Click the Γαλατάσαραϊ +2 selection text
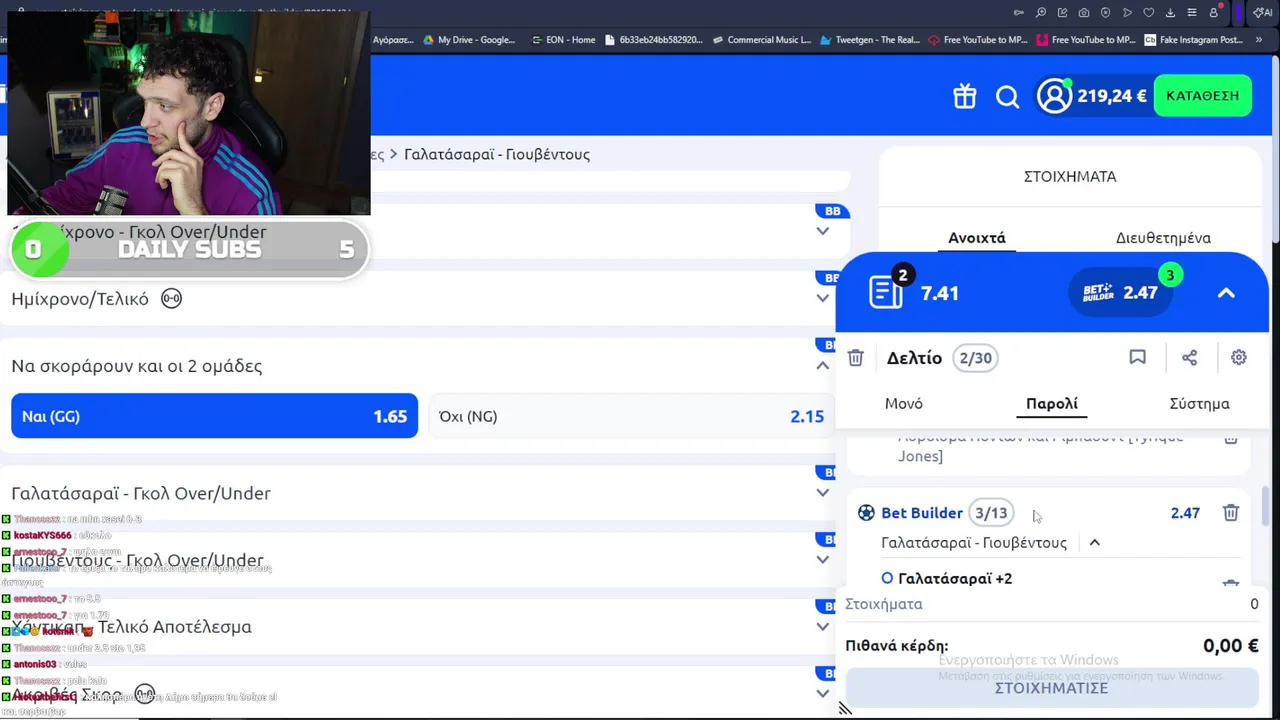Screen dimensions: 1280x720 (x=955, y=578)
